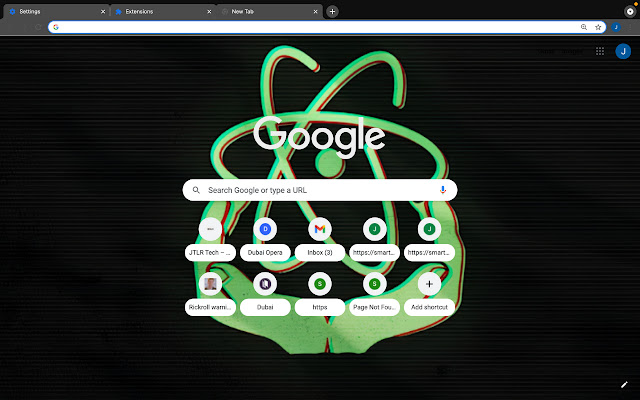640x400 pixels.
Task: Open a new tab with the plus button
Action: coord(332,11)
